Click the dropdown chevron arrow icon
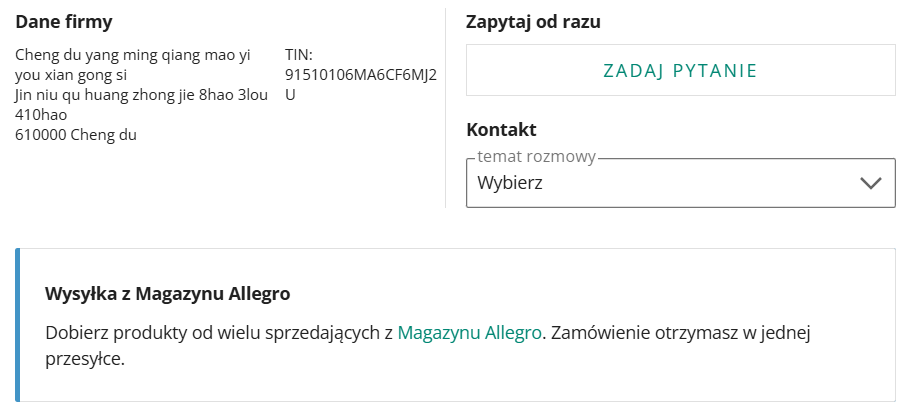The height and width of the screenshot is (415, 914). [x=870, y=183]
